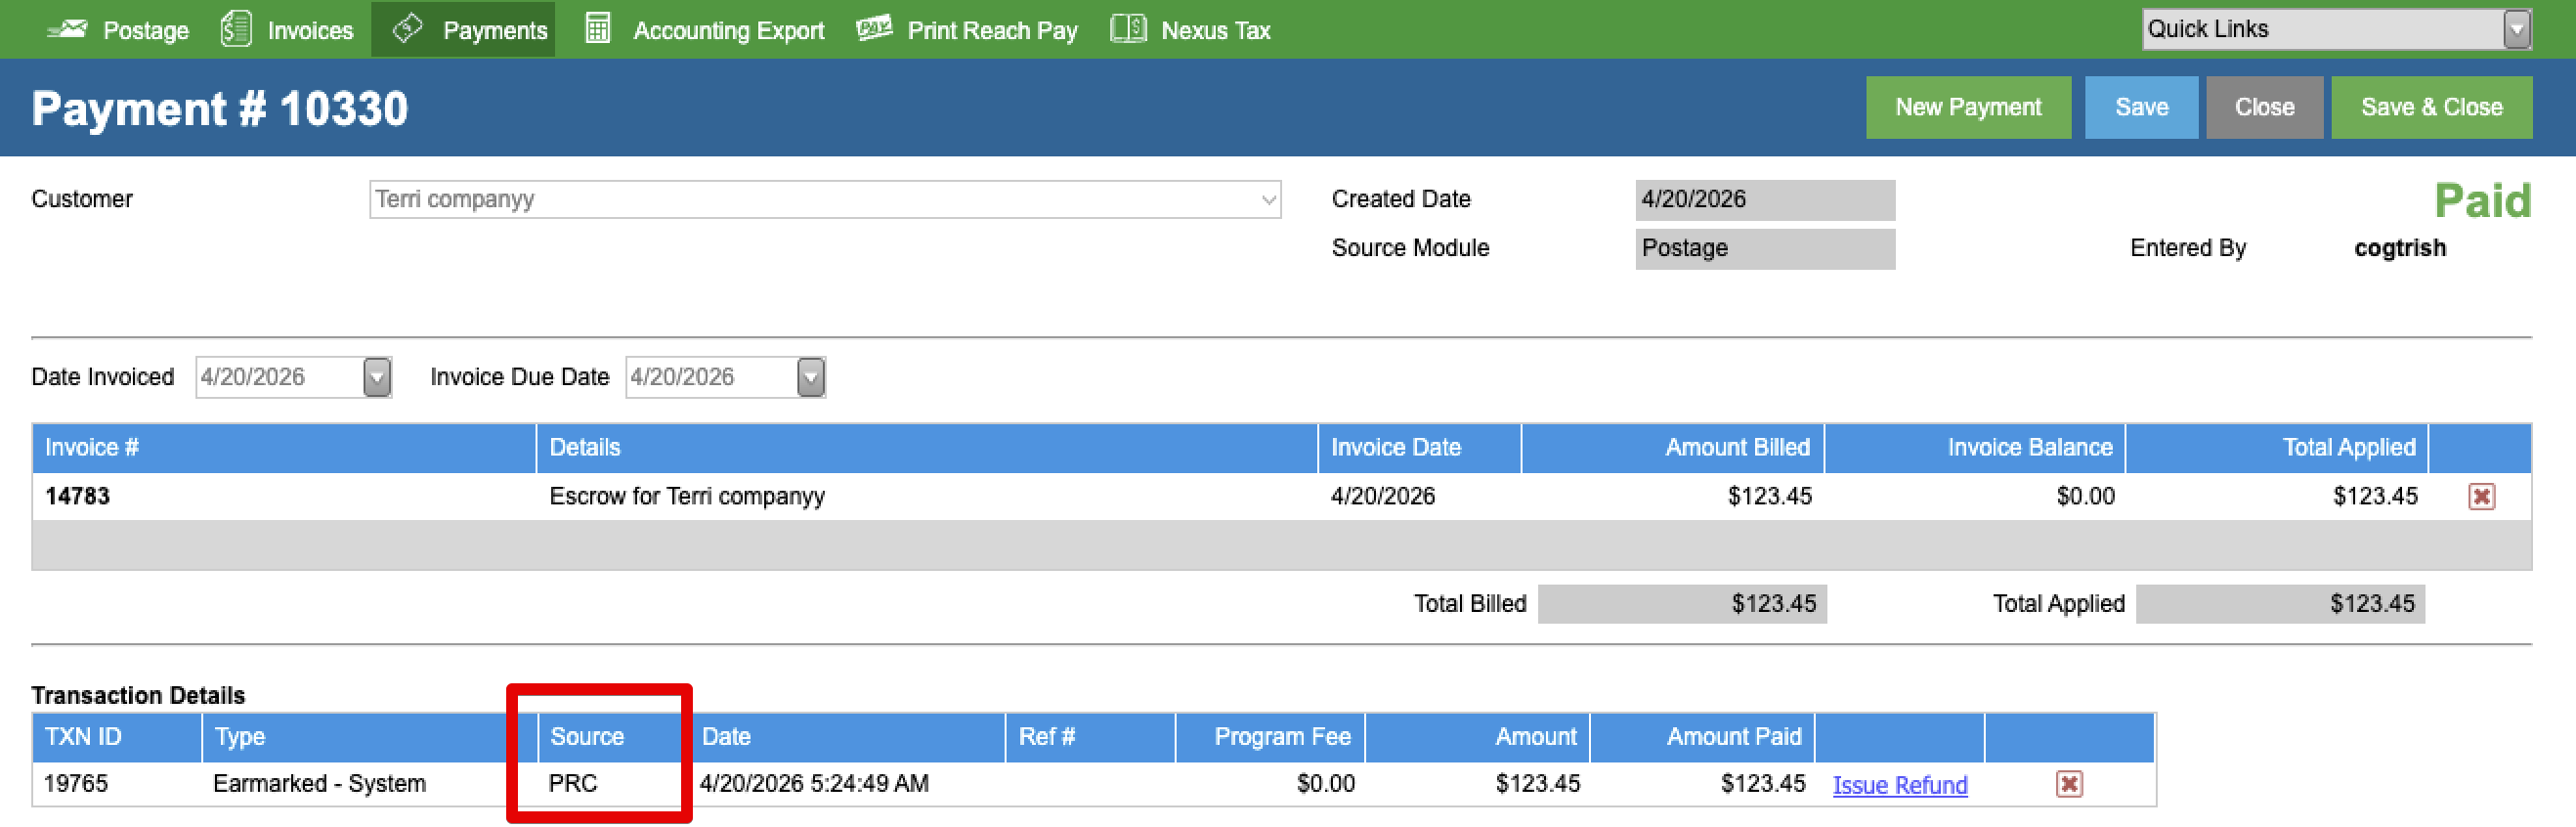Remove invoice 14783 with red X icon

[2481, 496]
